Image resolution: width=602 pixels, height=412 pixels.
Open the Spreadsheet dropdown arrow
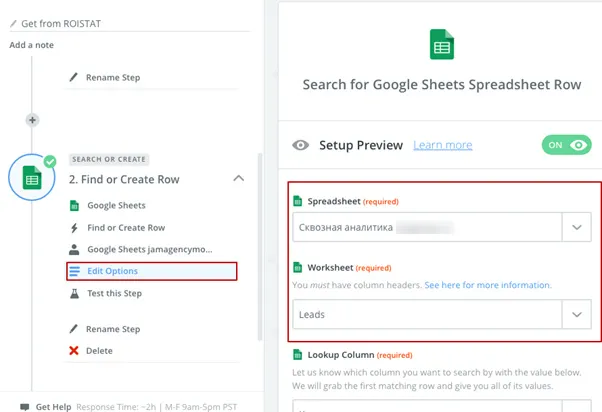(577, 227)
